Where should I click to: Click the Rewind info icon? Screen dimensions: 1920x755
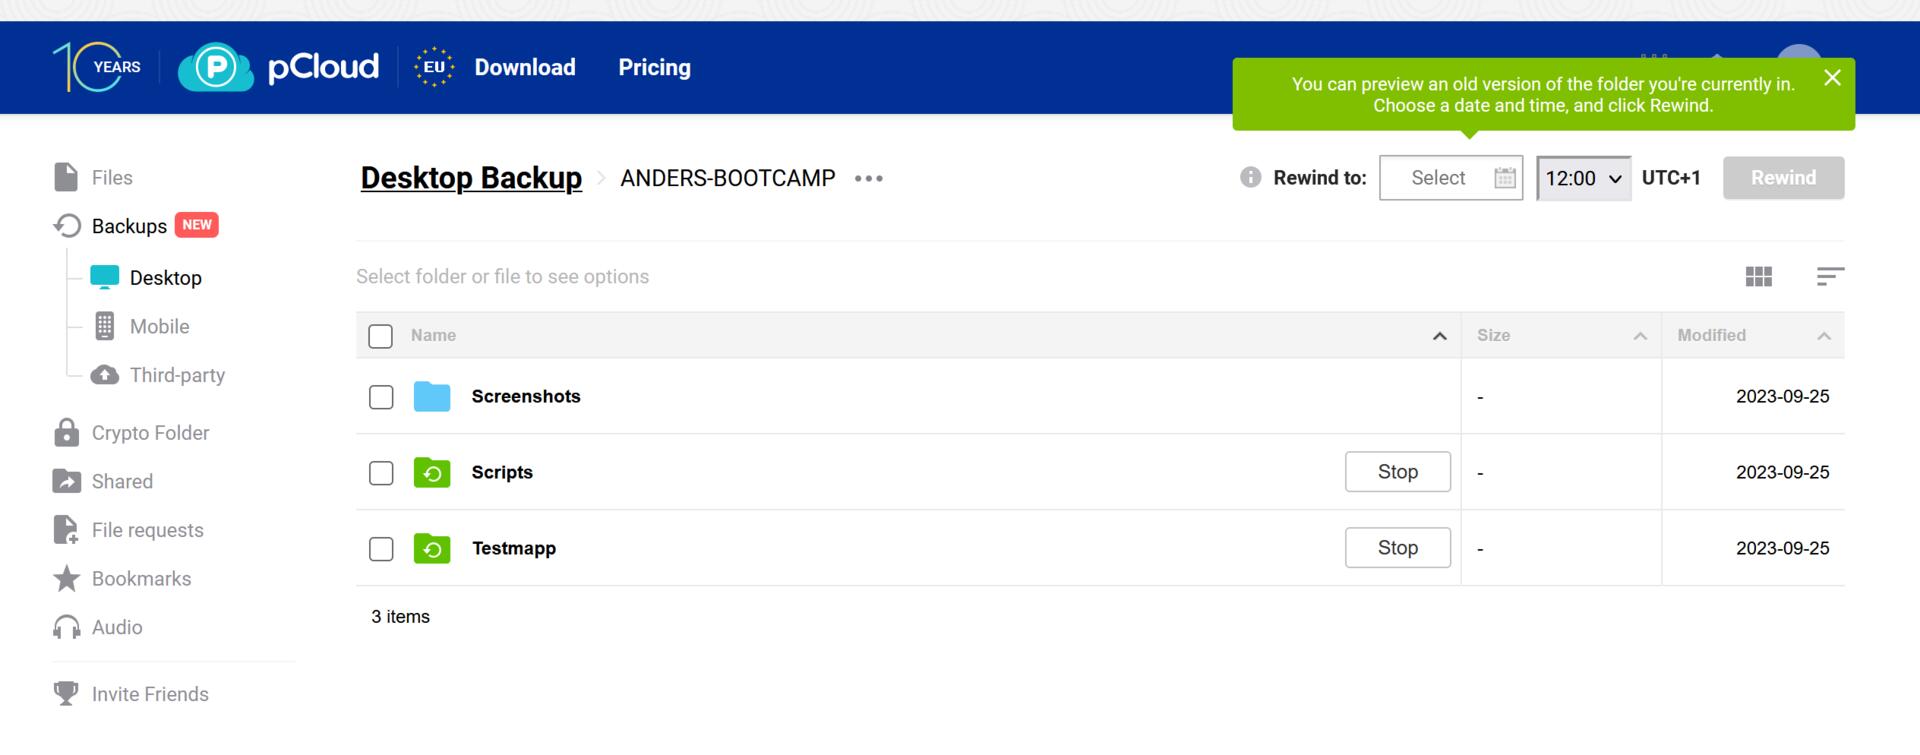[1250, 178]
